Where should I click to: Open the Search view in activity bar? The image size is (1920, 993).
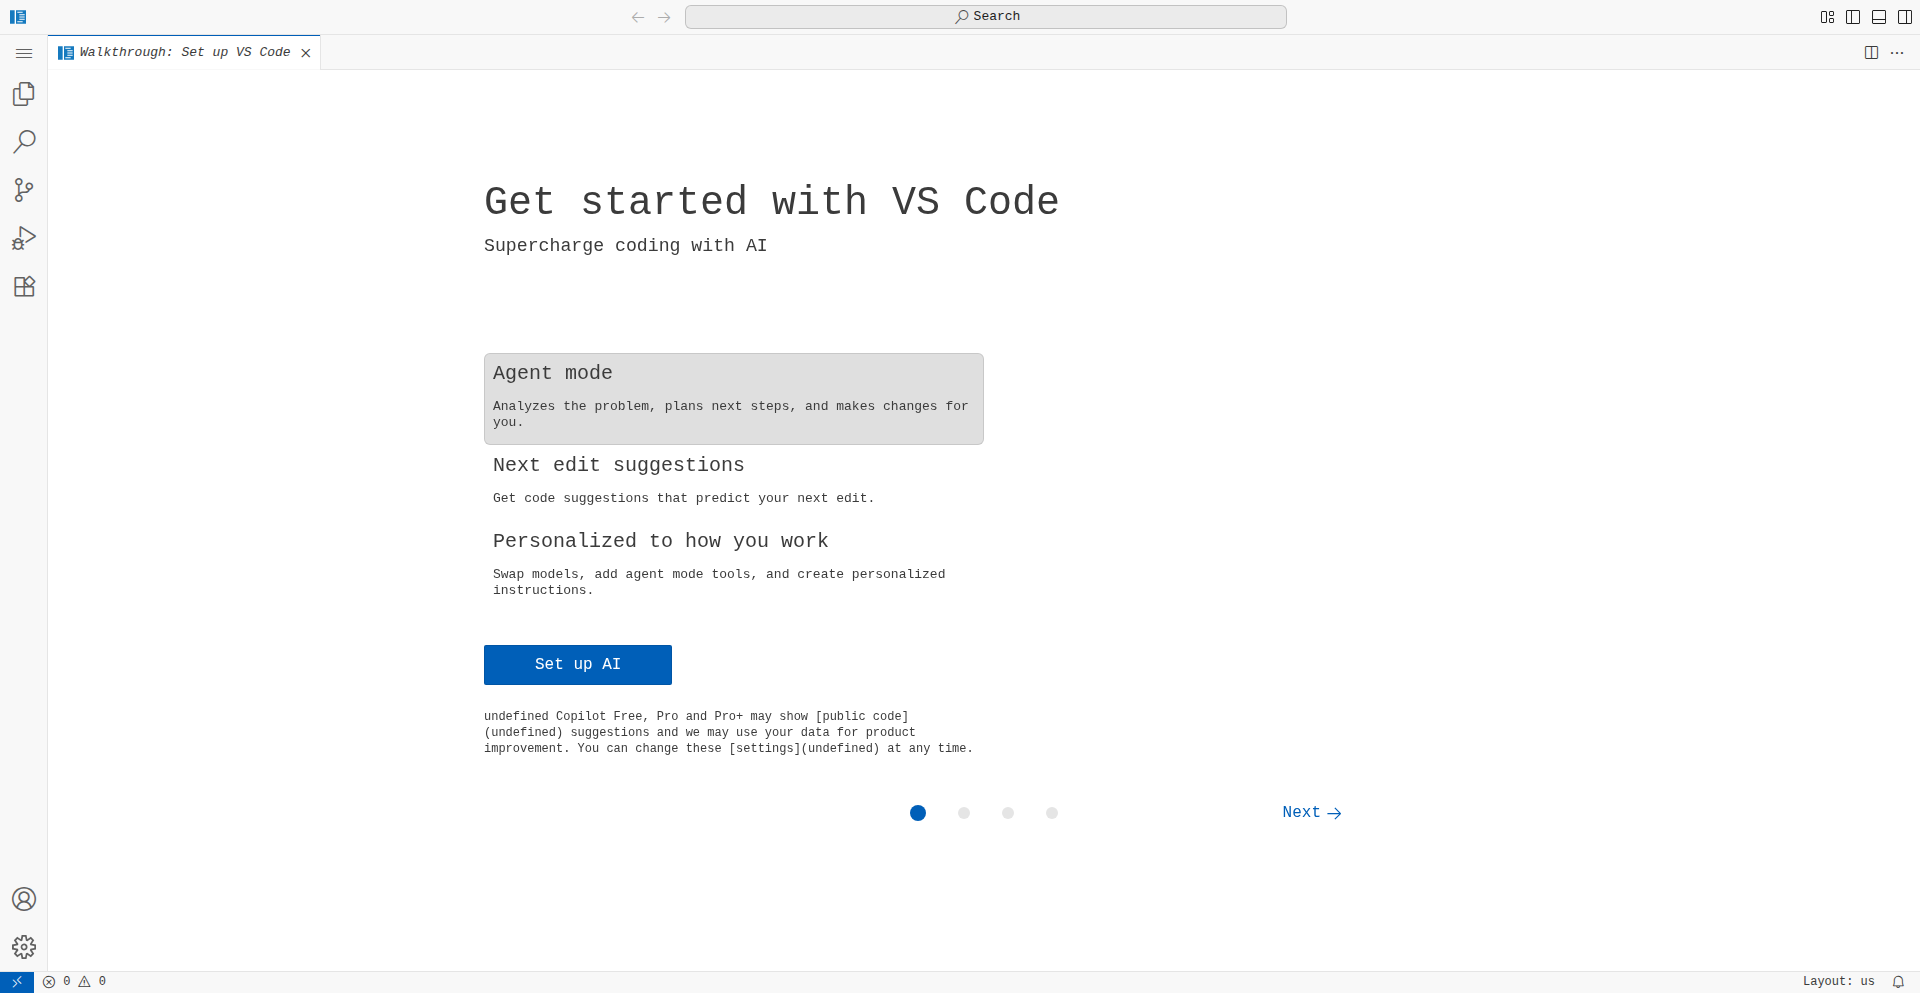pyautogui.click(x=24, y=142)
